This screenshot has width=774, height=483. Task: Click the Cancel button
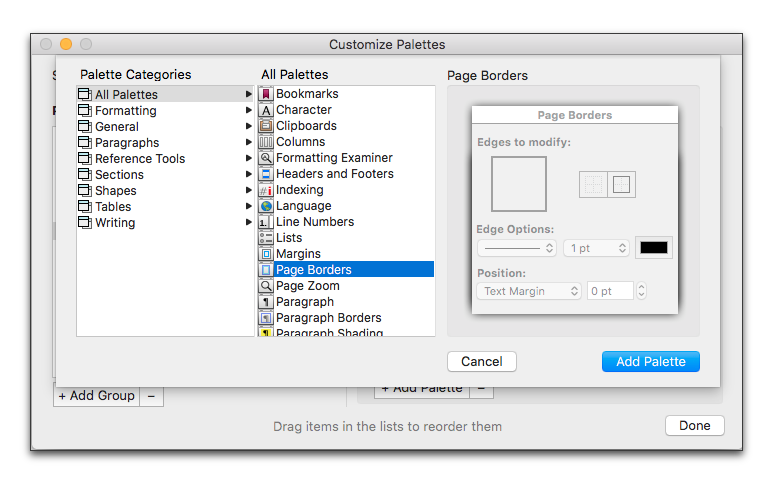pyautogui.click(x=482, y=362)
